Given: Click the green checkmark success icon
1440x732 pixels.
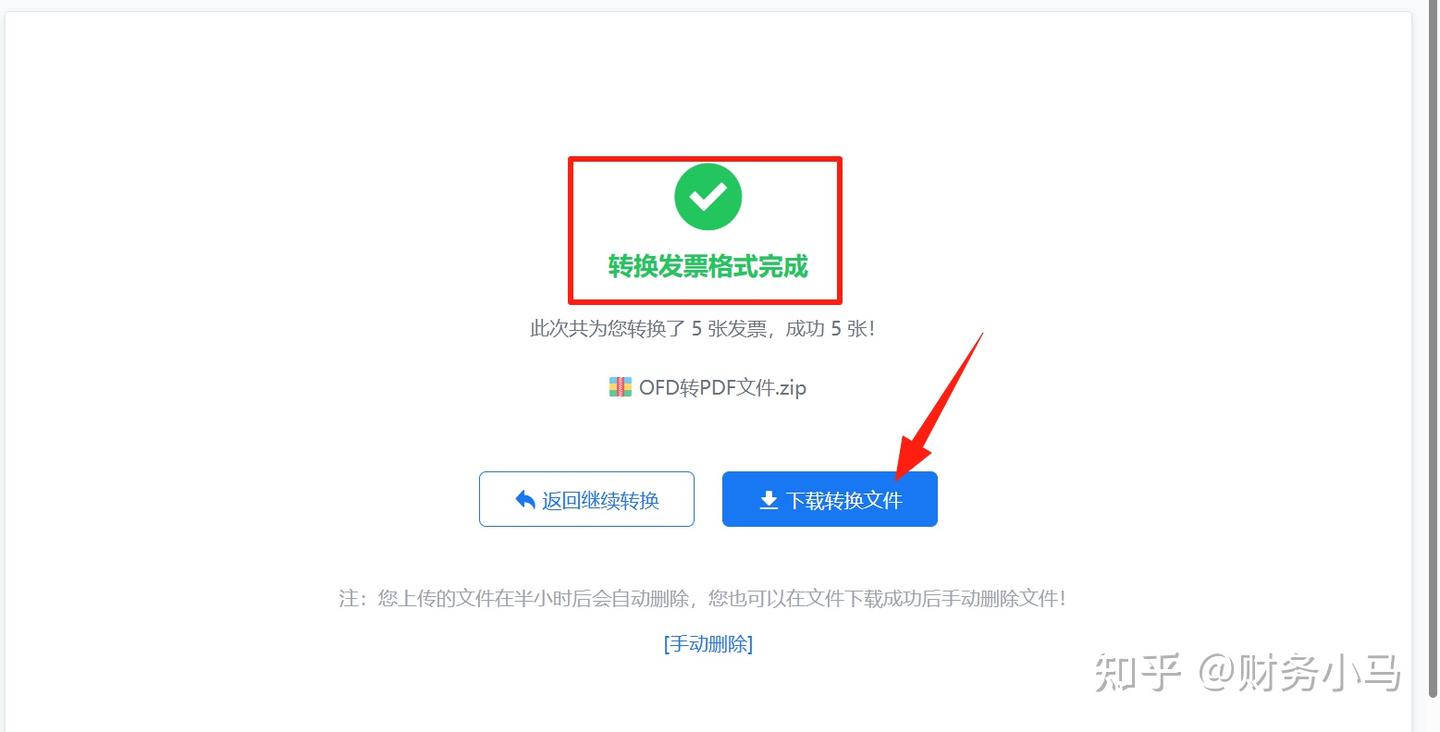Looking at the screenshot, I should click(x=708, y=197).
